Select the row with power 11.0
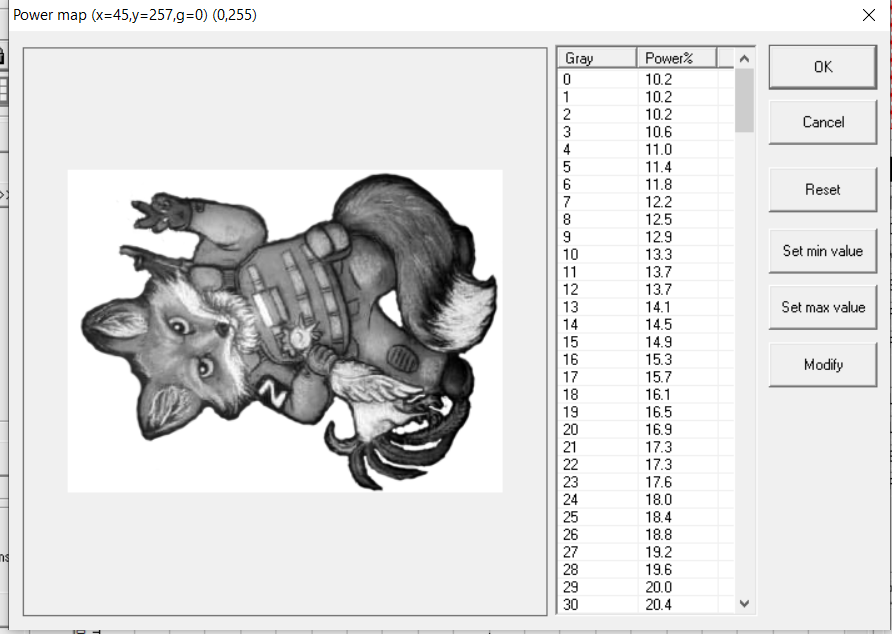This screenshot has width=892, height=634. [x=646, y=150]
